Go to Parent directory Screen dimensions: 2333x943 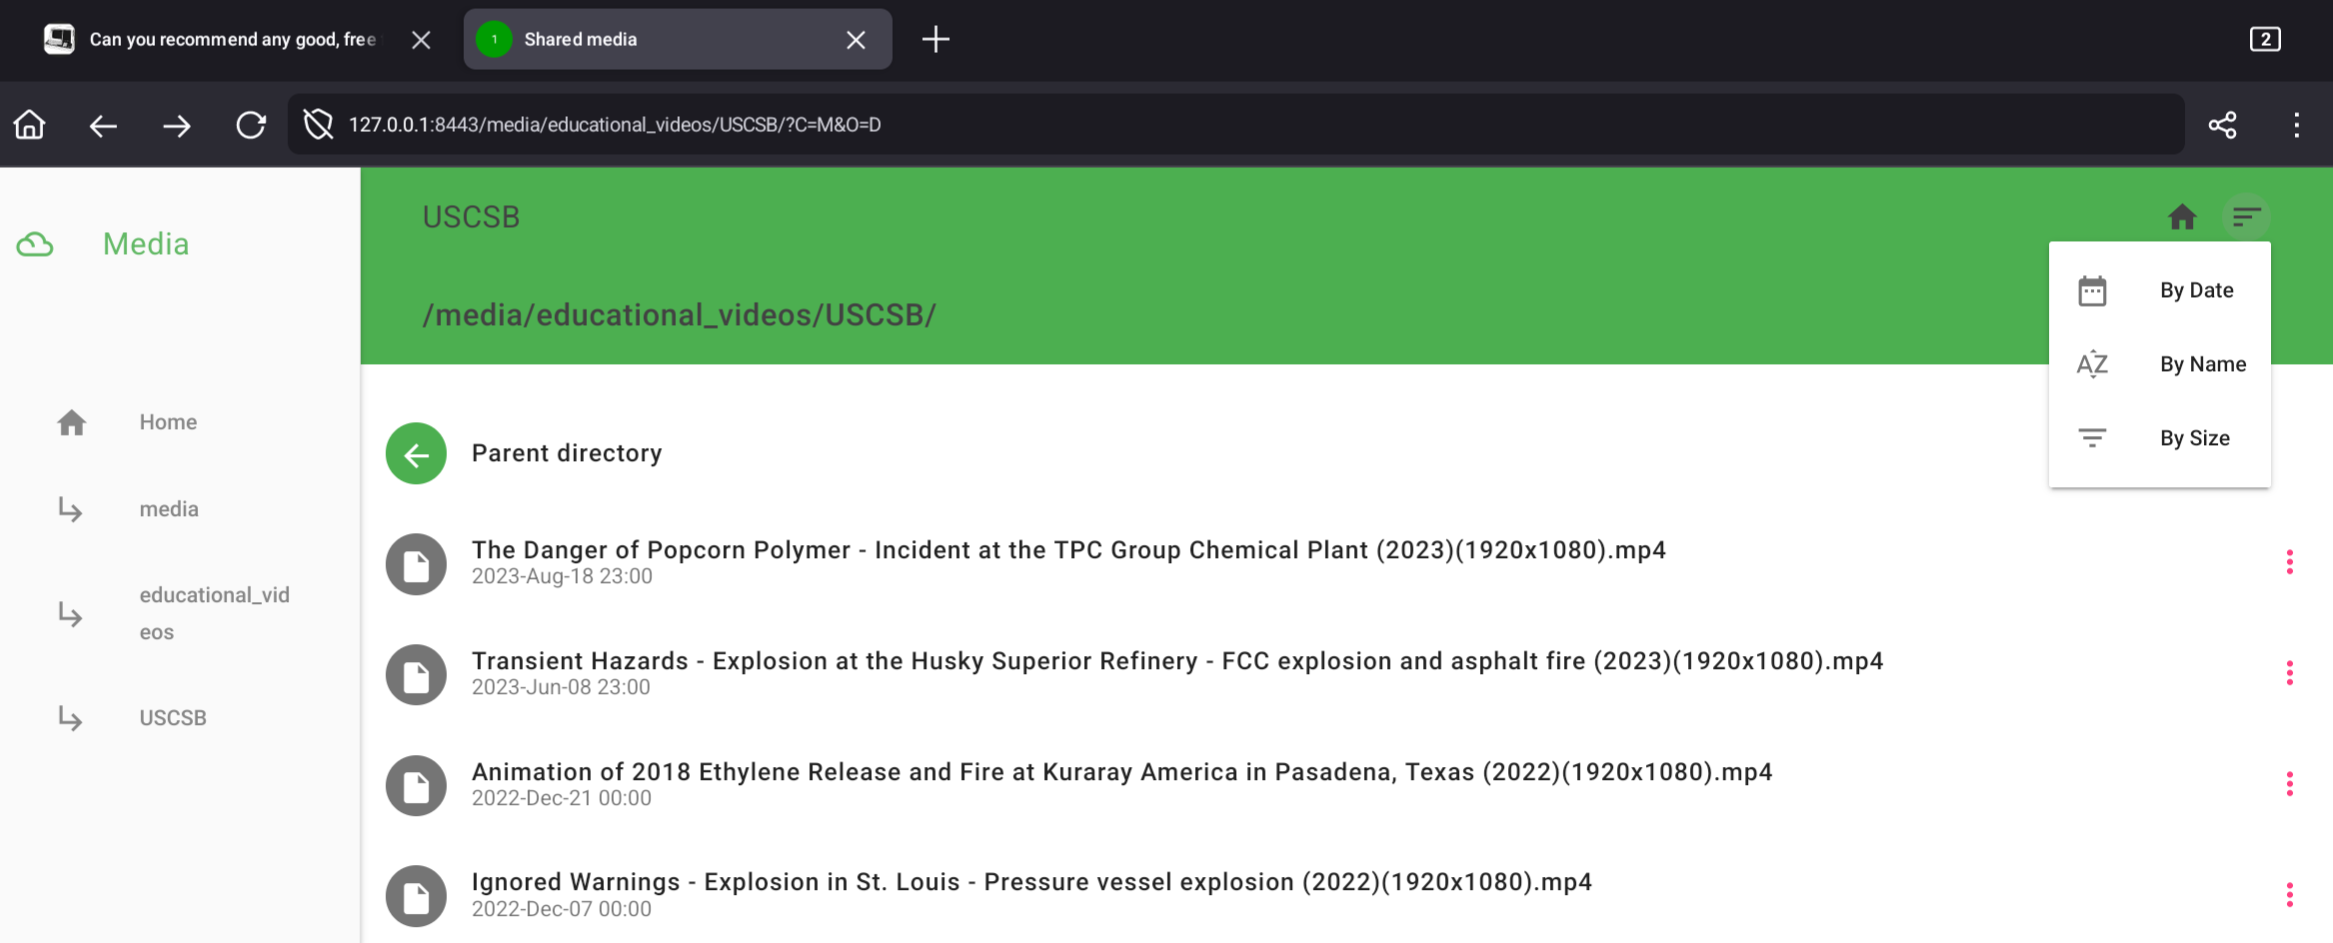point(566,453)
